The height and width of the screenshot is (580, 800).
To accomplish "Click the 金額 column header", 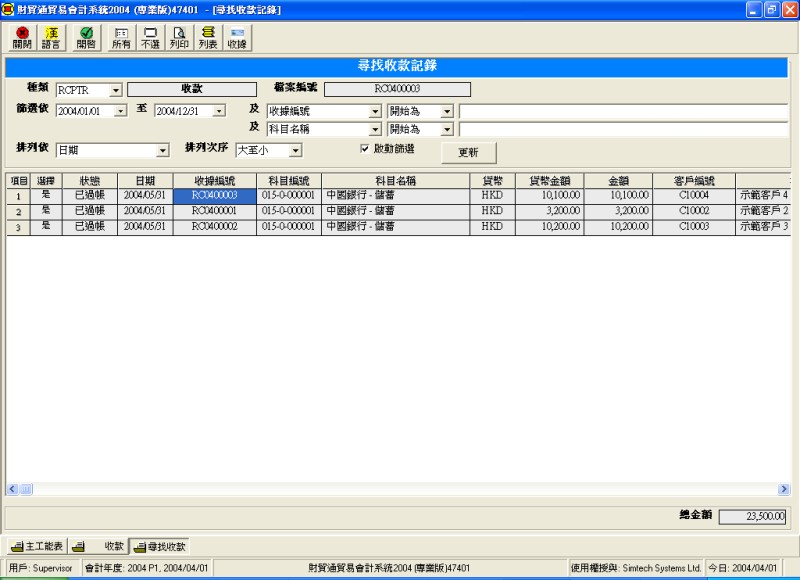I will click(618, 181).
